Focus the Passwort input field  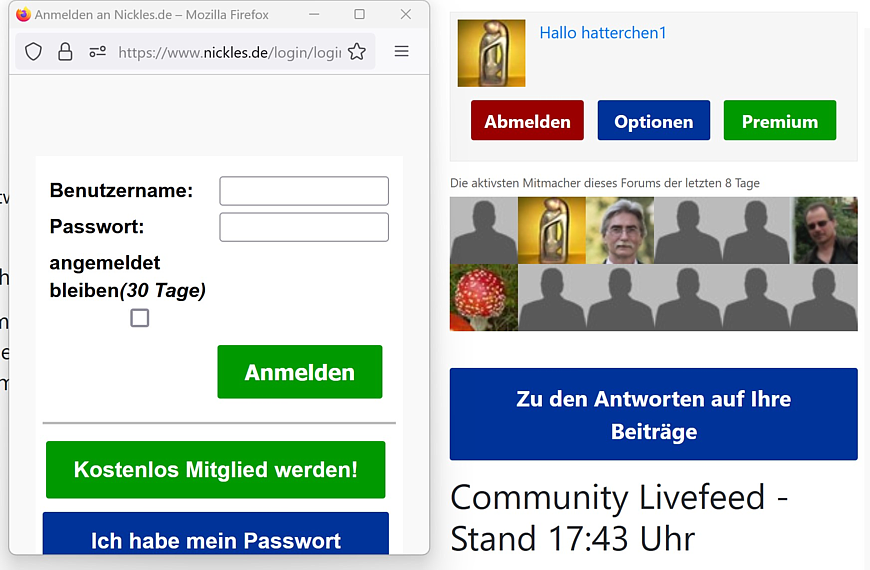[x=304, y=227]
